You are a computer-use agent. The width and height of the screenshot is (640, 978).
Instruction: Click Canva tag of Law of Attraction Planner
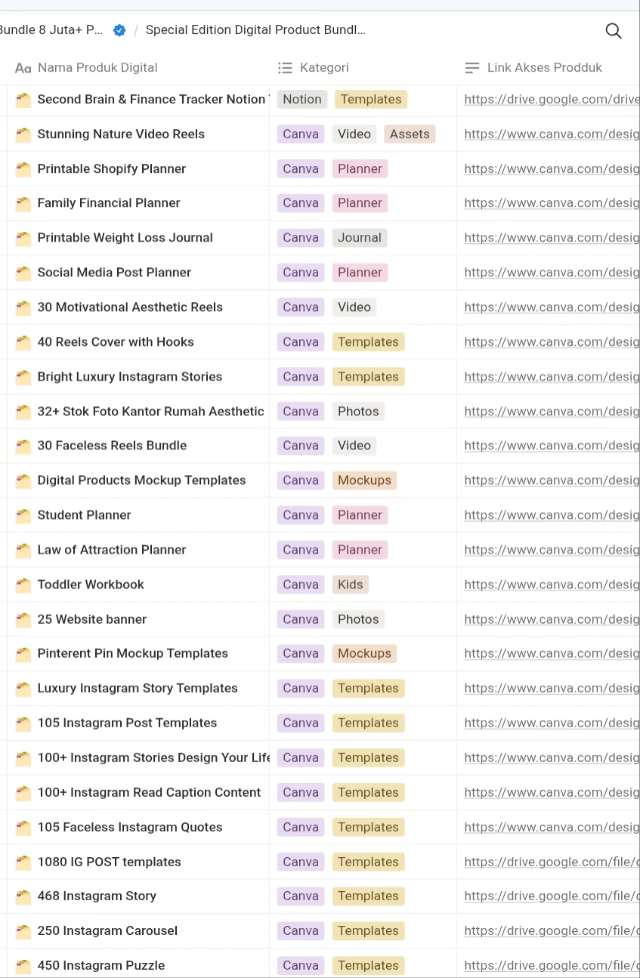click(301, 550)
